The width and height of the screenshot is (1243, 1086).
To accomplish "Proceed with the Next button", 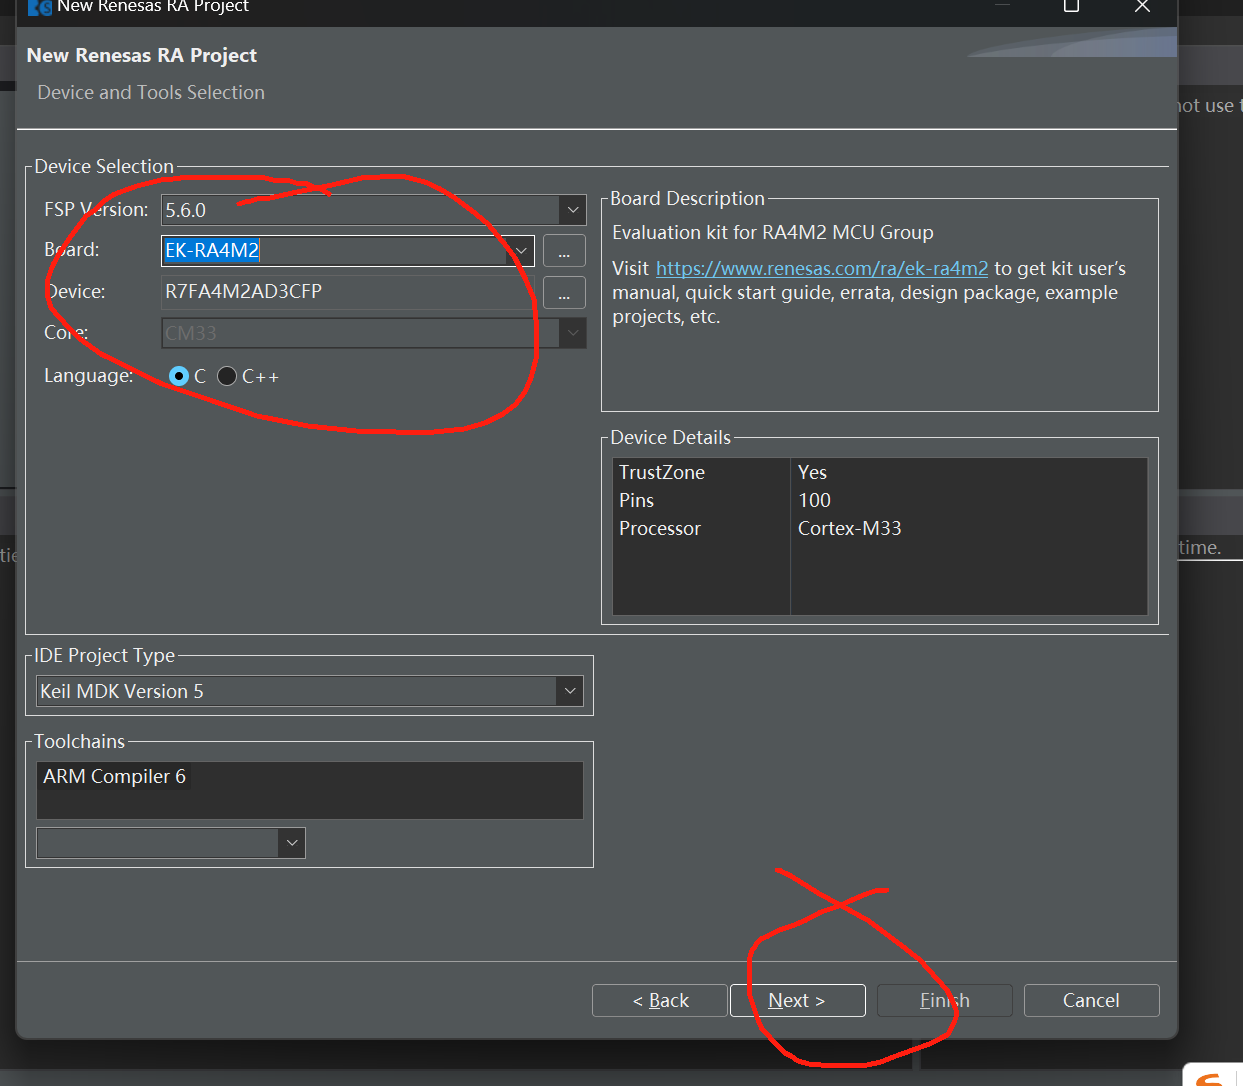I will coord(797,1000).
